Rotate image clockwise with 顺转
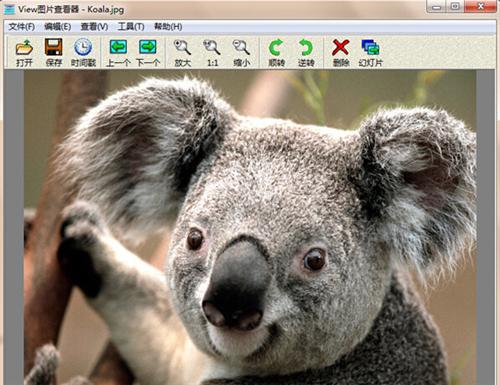Screen dimensions: 500x385 click(x=276, y=52)
